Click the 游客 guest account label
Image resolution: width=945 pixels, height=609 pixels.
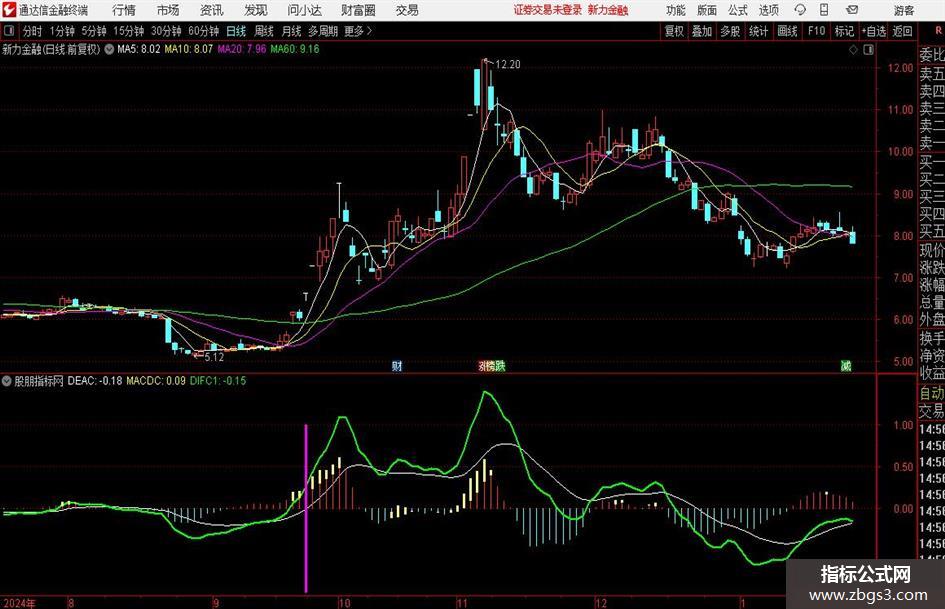coord(903,10)
